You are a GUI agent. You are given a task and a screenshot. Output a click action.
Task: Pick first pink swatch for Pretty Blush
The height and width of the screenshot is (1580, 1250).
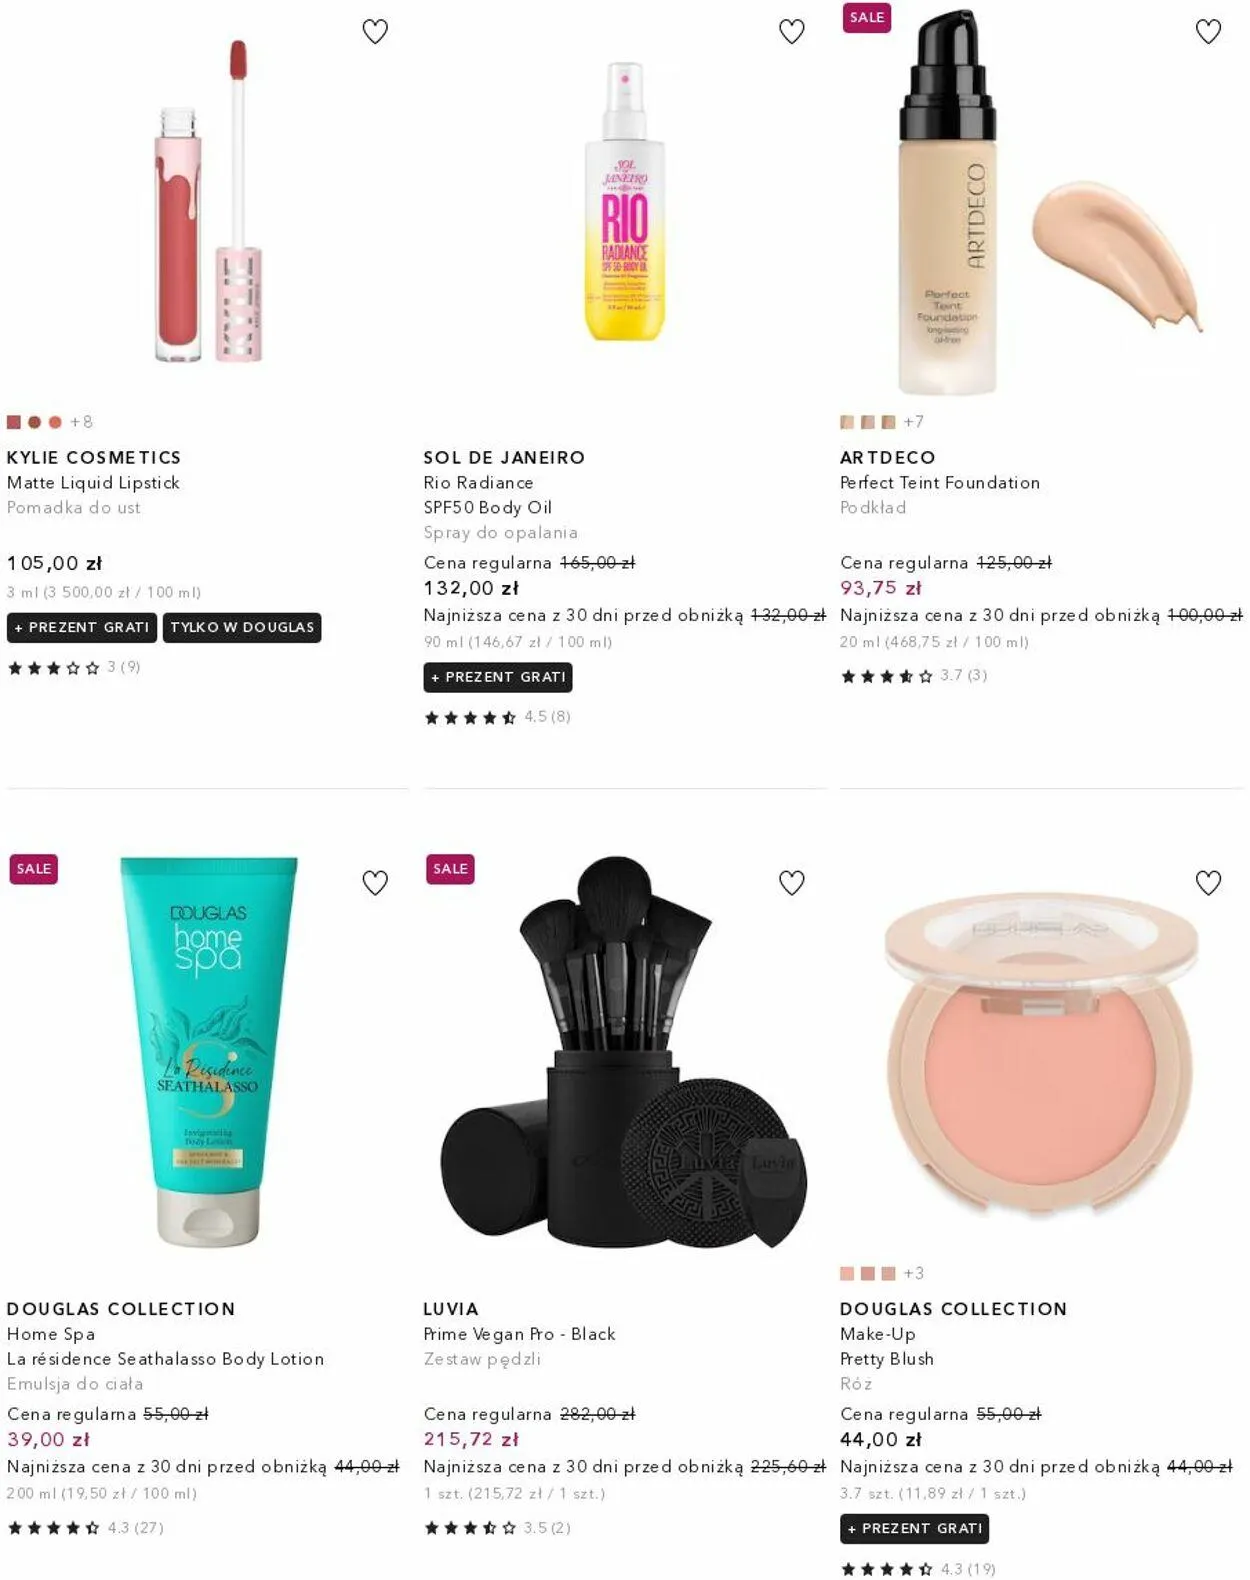click(847, 1273)
